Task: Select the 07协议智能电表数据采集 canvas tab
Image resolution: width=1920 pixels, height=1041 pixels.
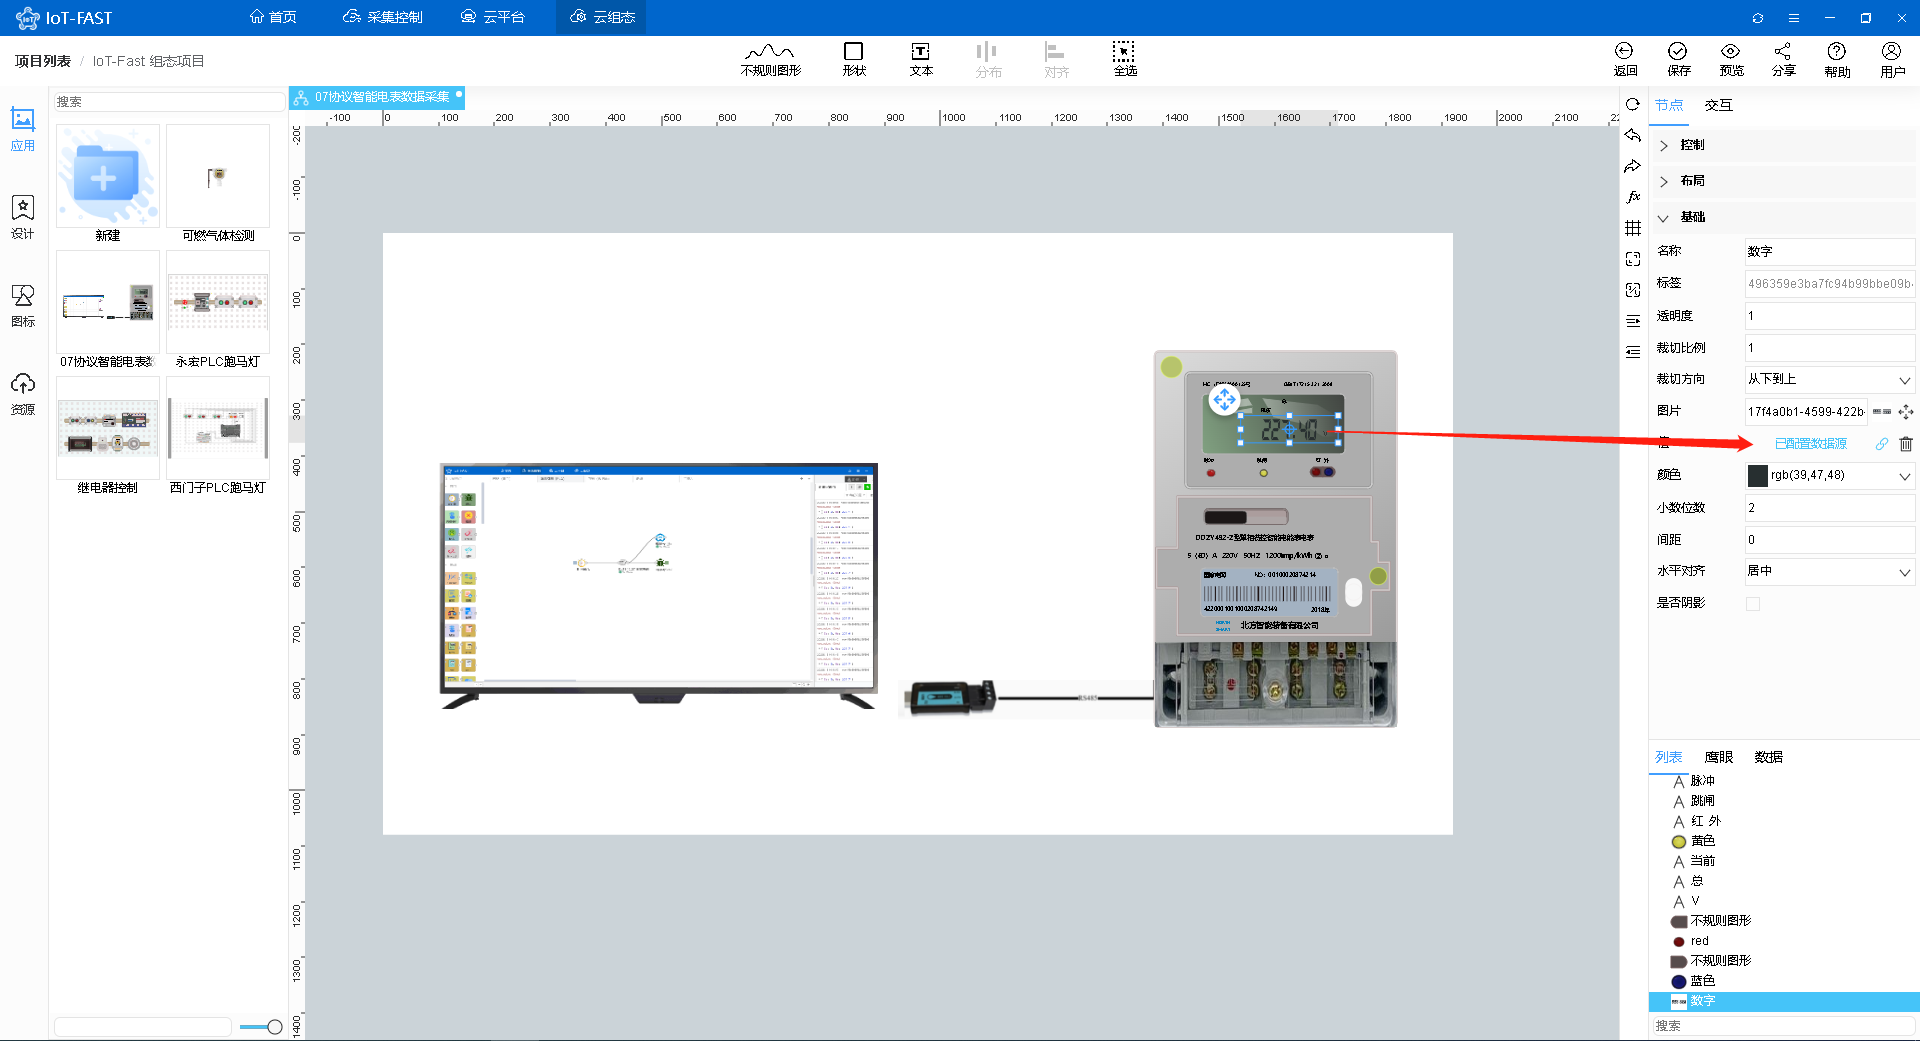Action: (377, 97)
